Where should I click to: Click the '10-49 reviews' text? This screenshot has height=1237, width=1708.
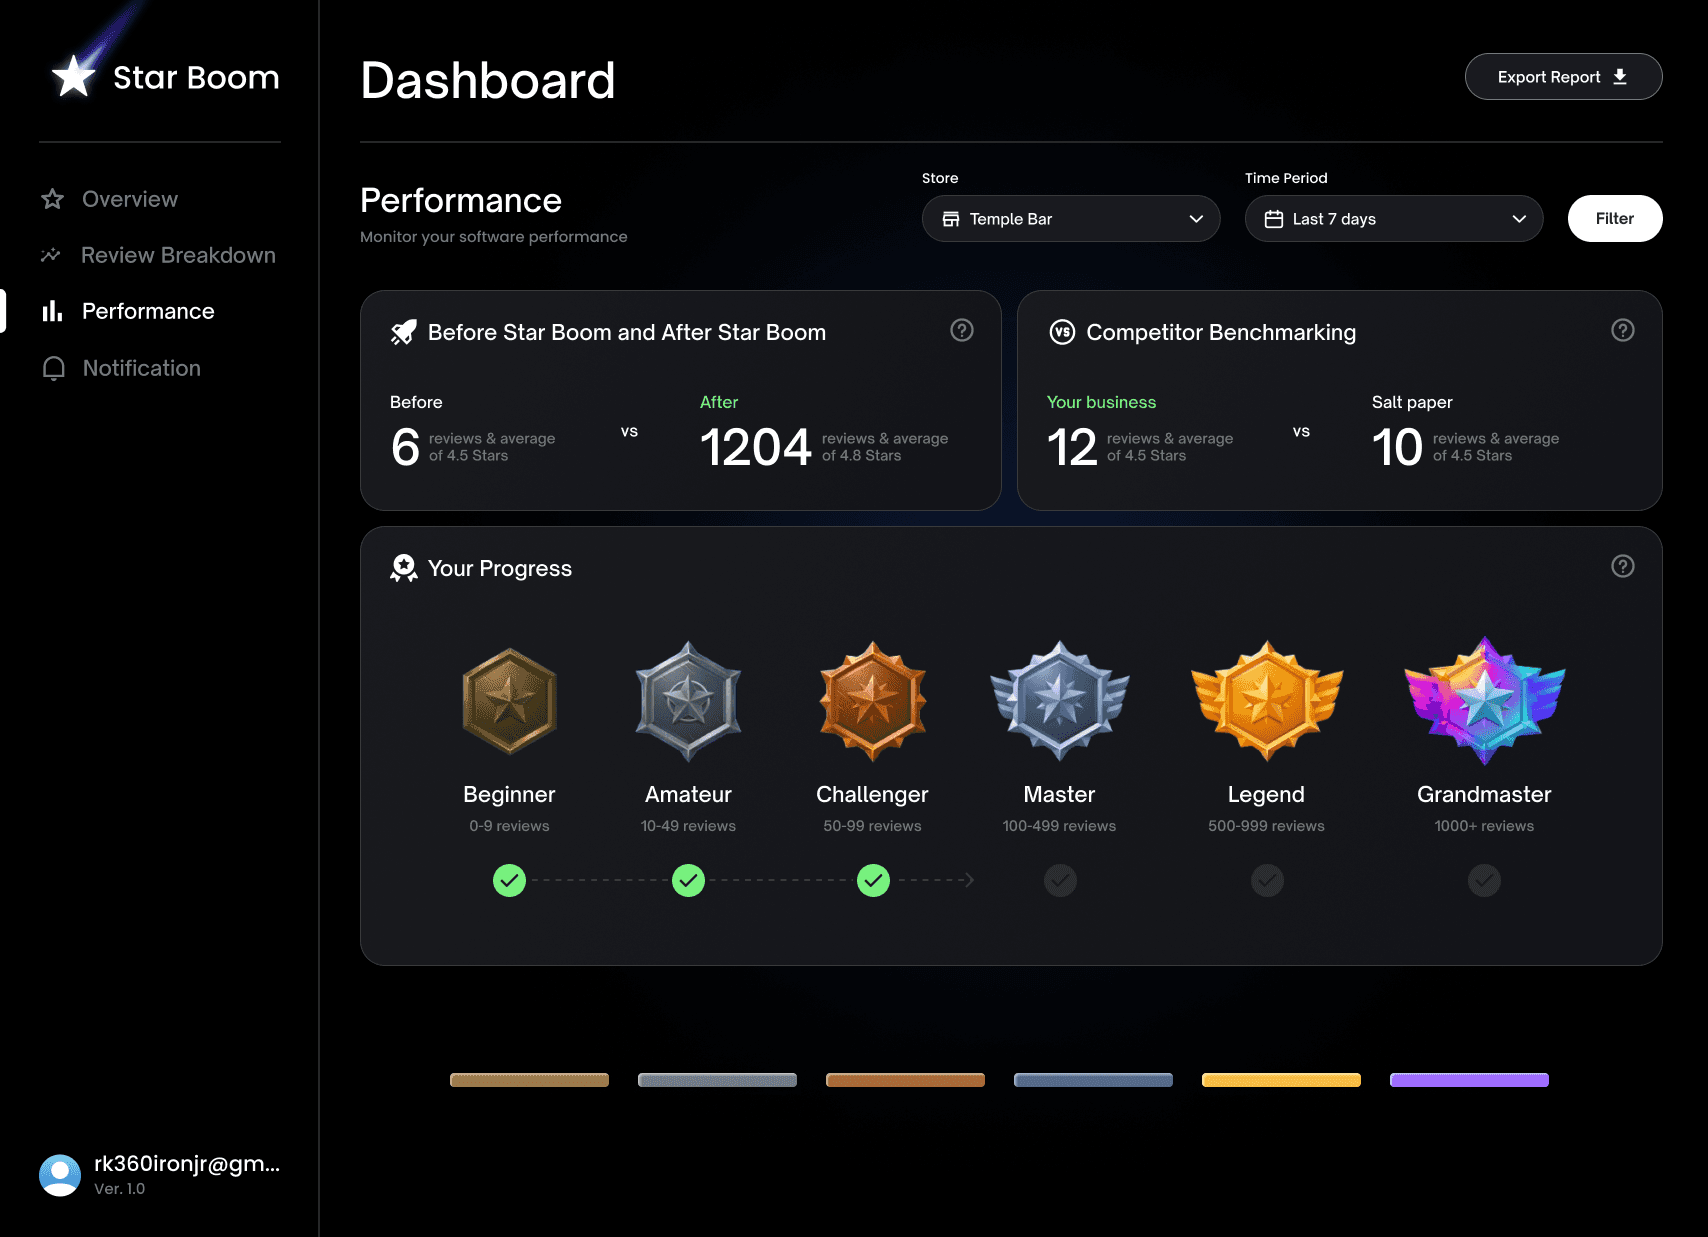coord(688,826)
